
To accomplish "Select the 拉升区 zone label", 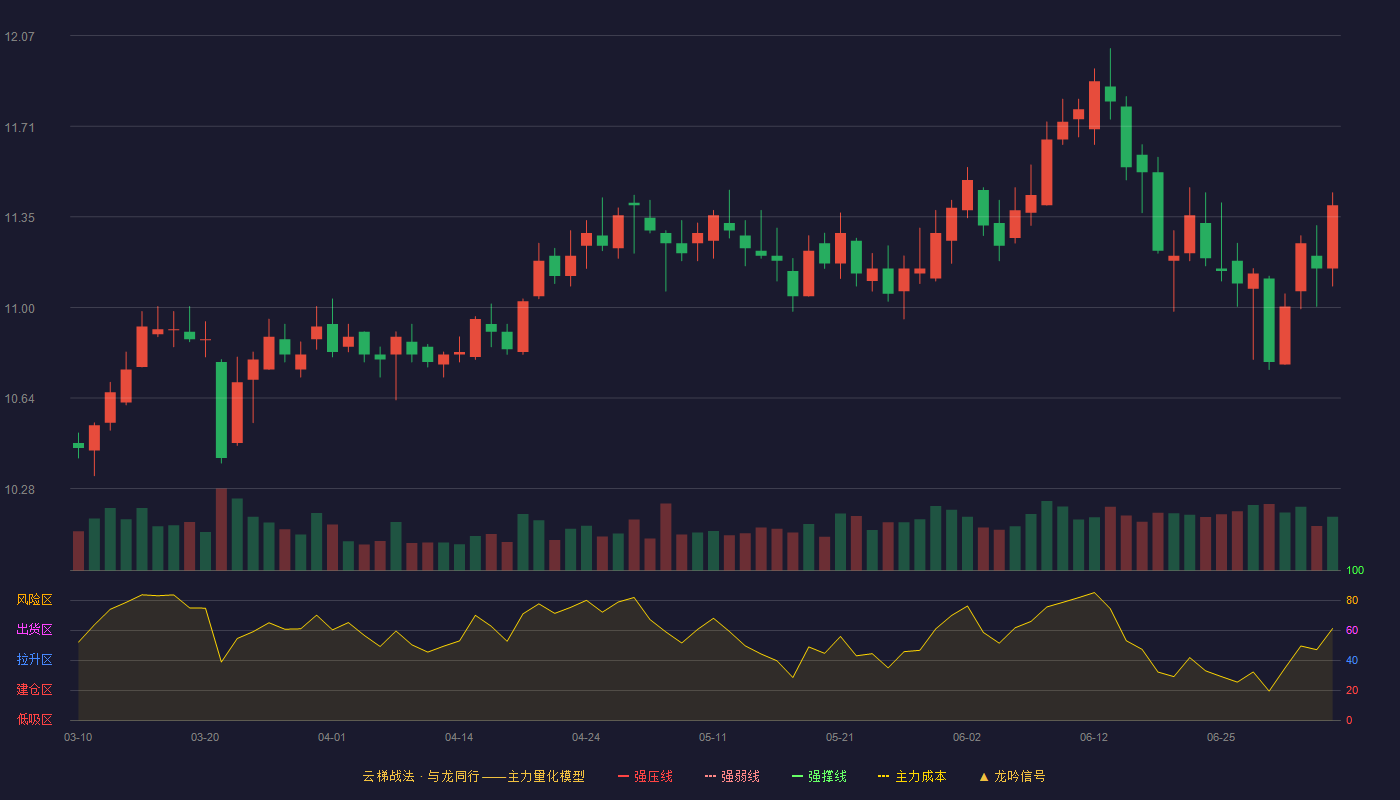I will coord(34,660).
